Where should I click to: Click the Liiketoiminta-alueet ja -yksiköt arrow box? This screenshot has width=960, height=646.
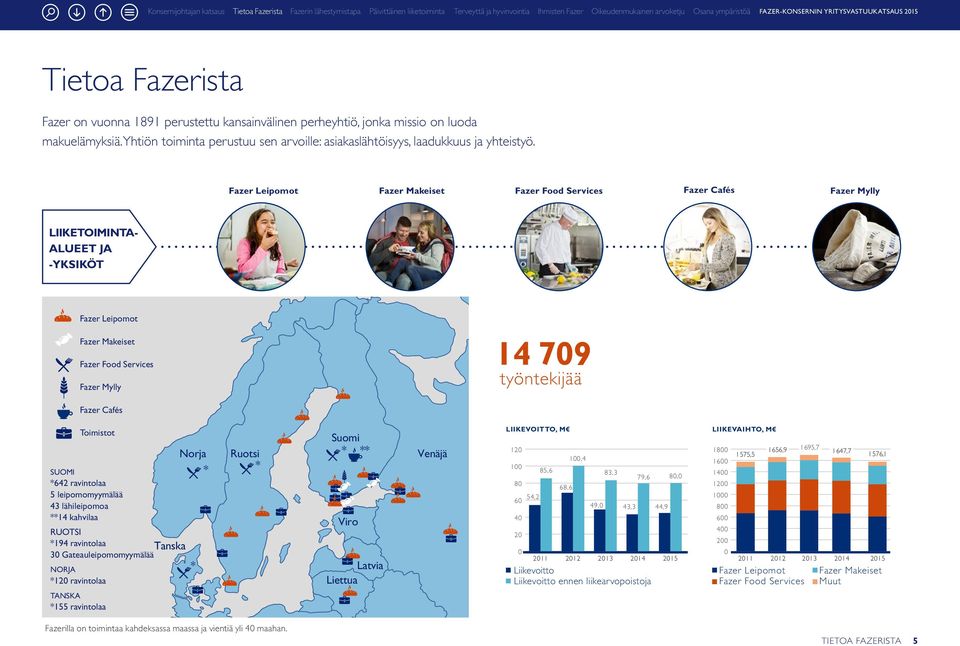coord(98,247)
